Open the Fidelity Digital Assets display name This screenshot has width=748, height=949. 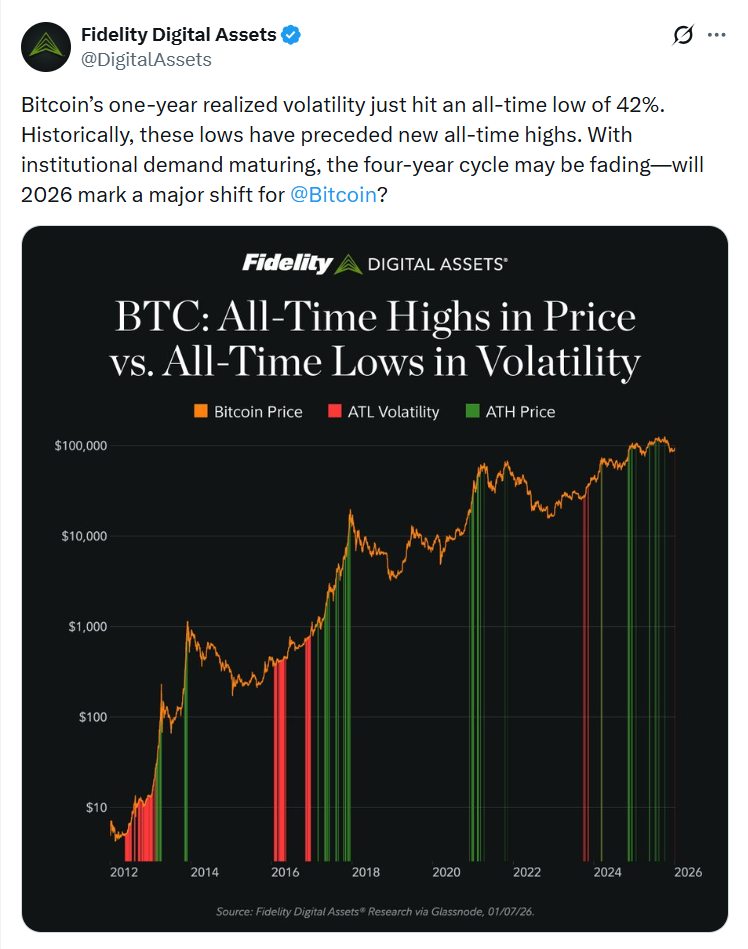tap(180, 33)
